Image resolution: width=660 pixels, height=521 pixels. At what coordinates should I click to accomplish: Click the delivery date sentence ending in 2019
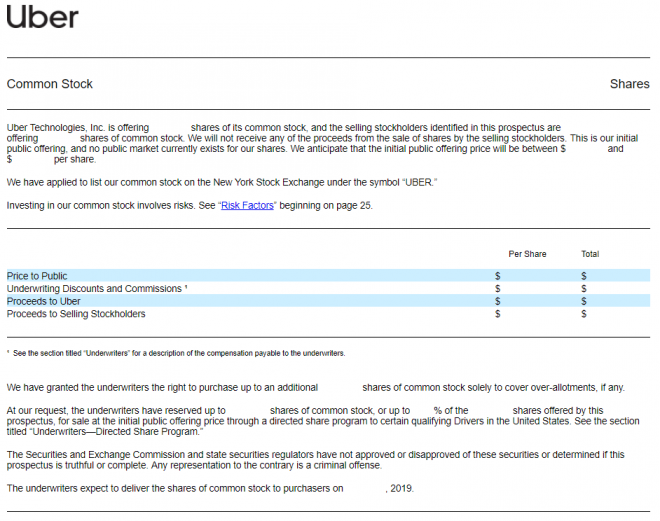(210, 488)
